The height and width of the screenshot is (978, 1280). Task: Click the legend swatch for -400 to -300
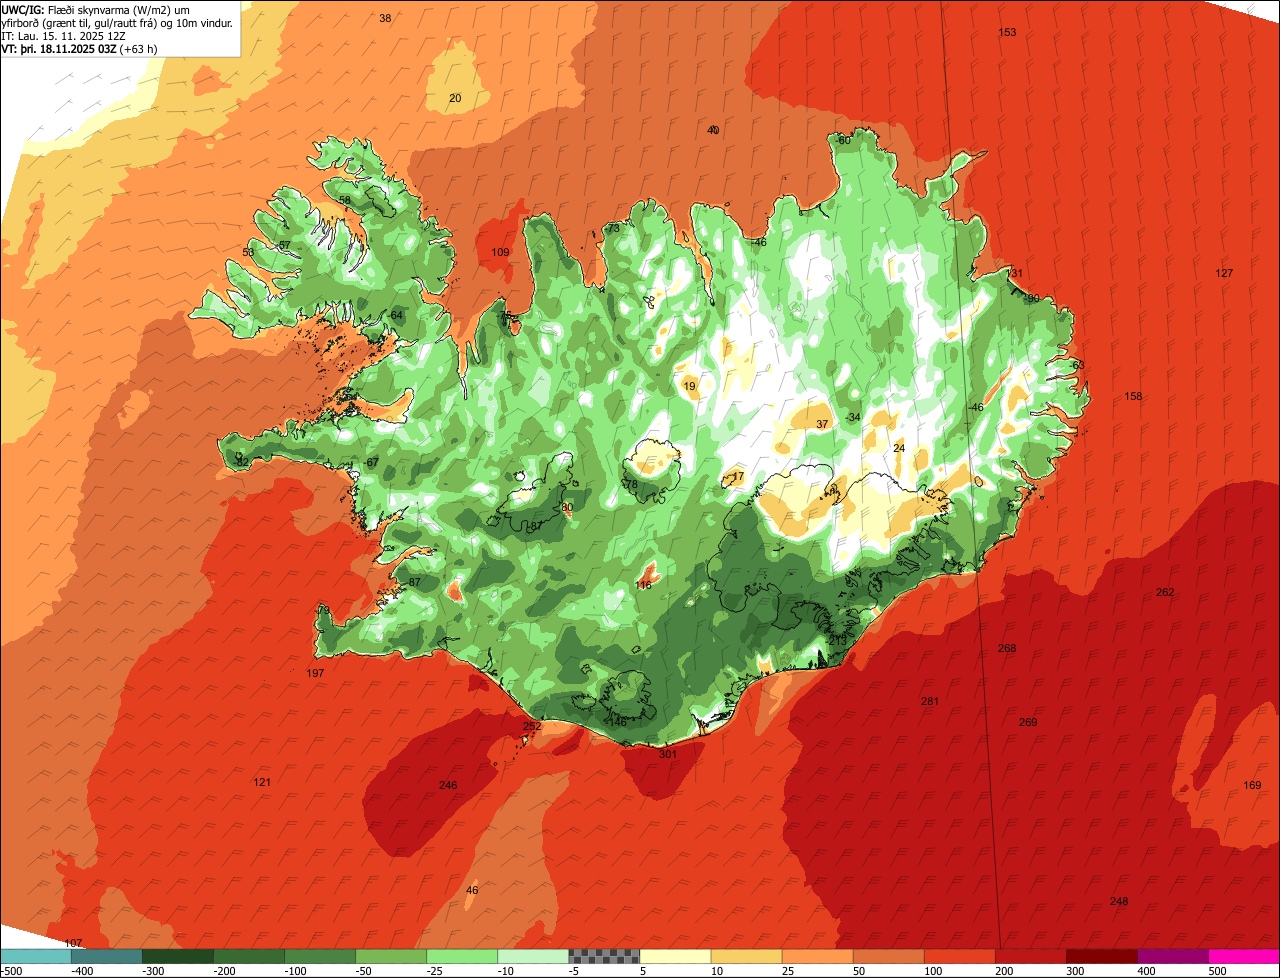point(107,956)
